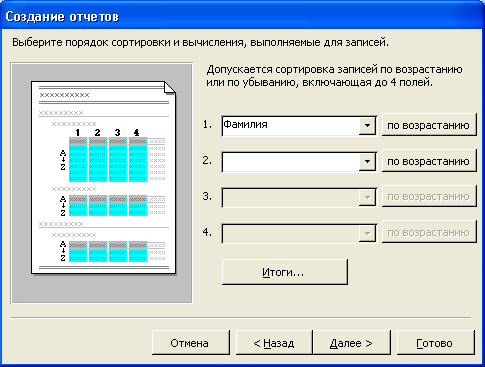
Task: Proceed with the Далее button
Action: [351, 342]
